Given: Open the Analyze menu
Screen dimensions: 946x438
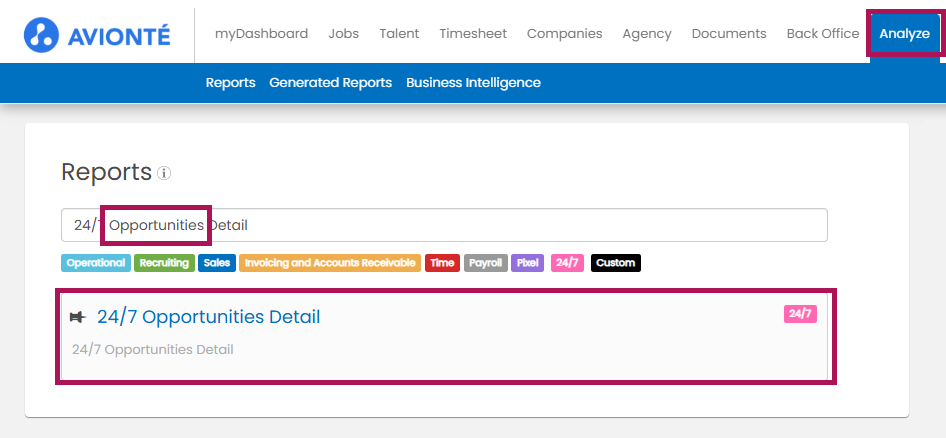Looking at the screenshot, I should point(904,34).
